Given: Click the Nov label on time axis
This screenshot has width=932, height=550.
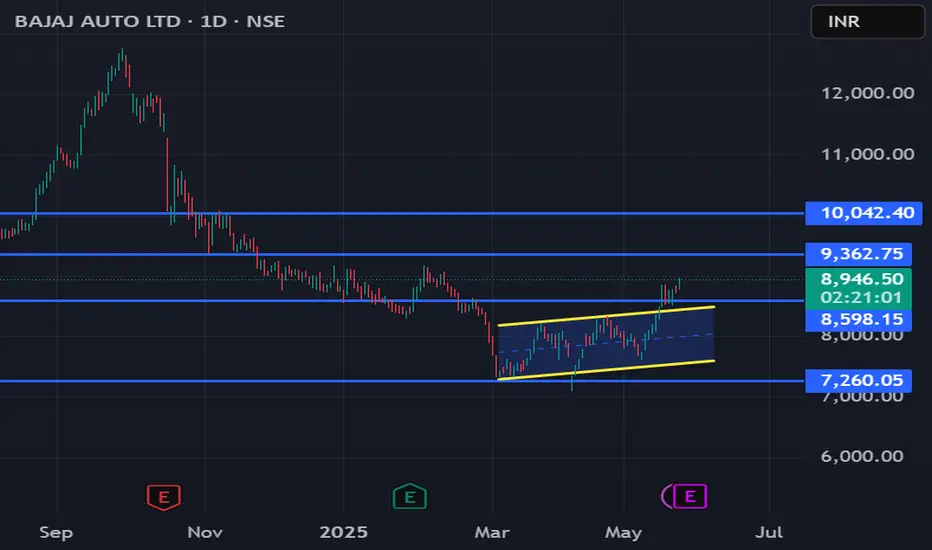Looking at the screenshot, I should point(205,532).
